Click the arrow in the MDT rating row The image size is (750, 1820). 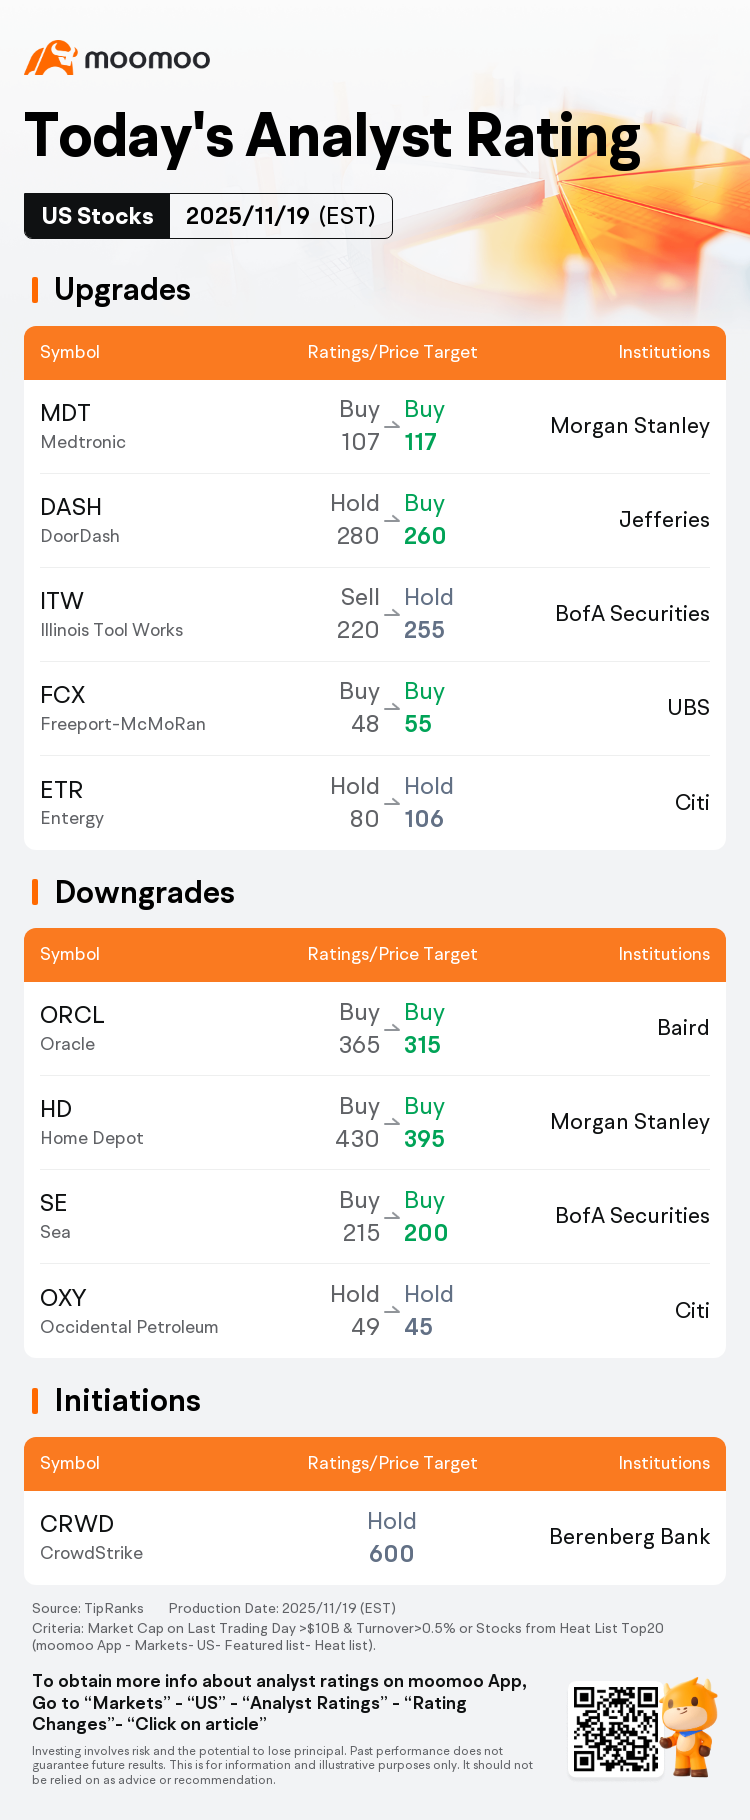(x=392, y=425)
